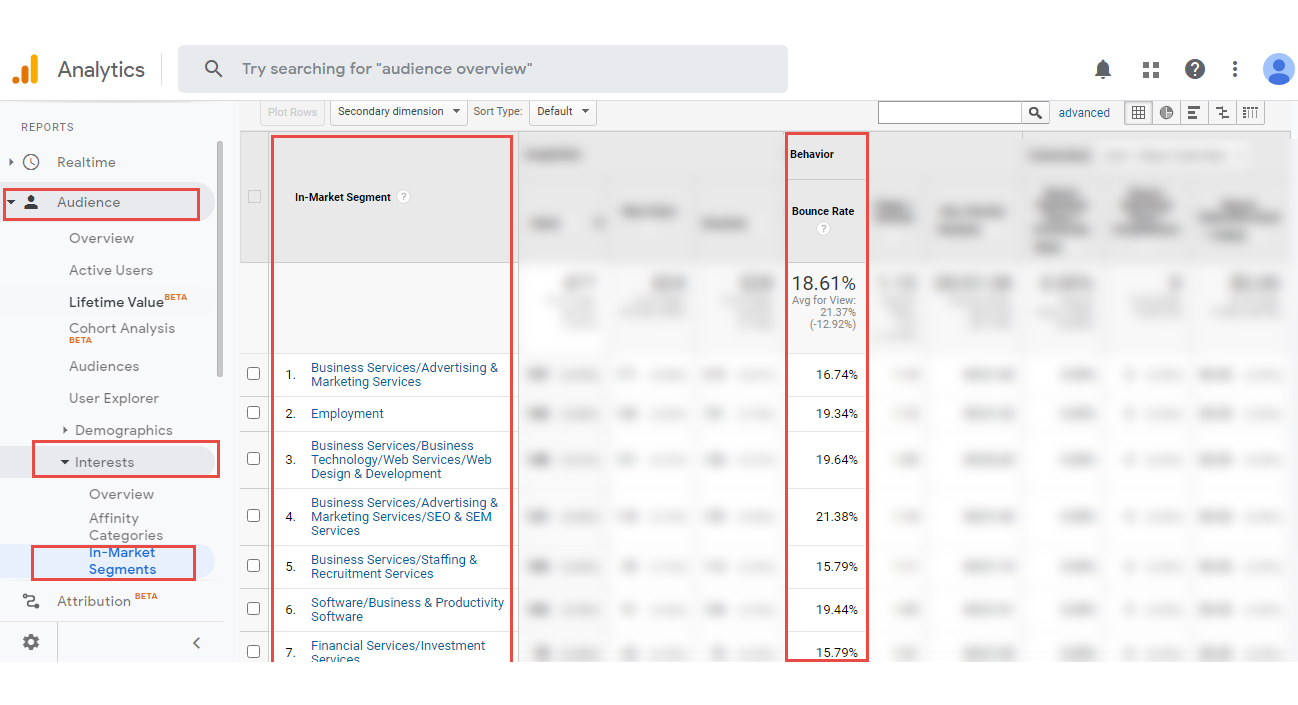The height and width of the screenshot is (705, 1298).
Task: Click the Plot Rows button
Action: point(293,112)
